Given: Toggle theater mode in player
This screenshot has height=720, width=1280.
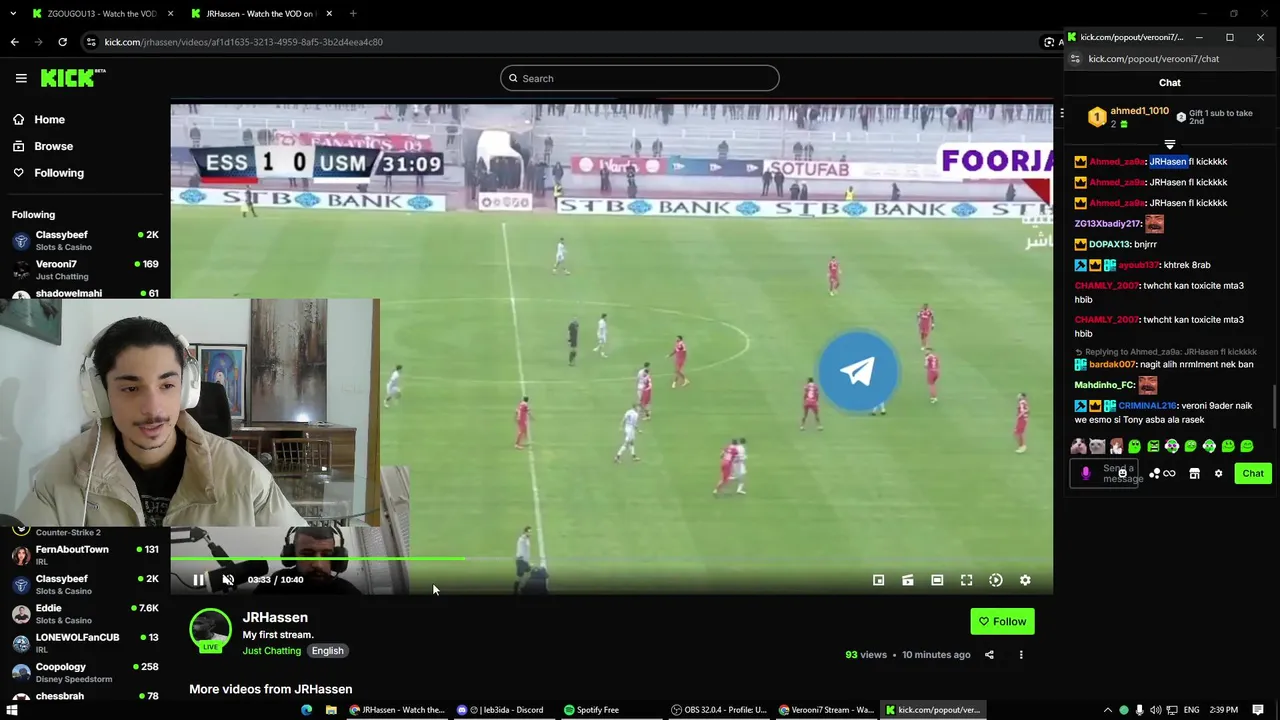Looking at the screenshot, I should pos(937,580).
